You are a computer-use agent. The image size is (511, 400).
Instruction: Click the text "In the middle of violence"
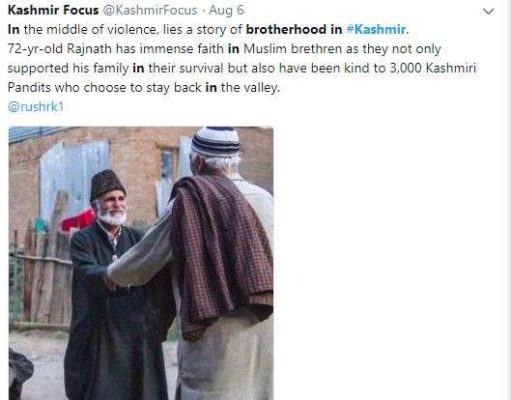[x=82, y=29]
